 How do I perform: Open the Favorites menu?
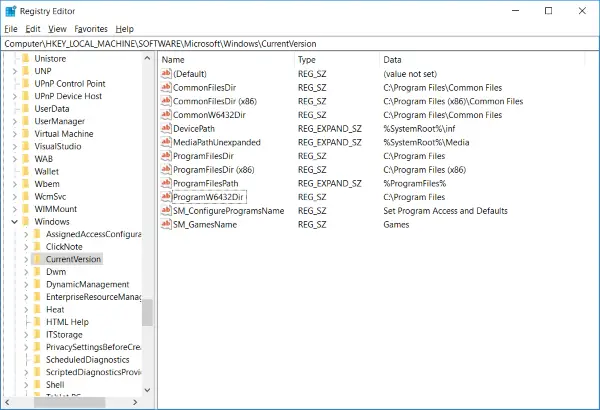[x=90, y=29]
